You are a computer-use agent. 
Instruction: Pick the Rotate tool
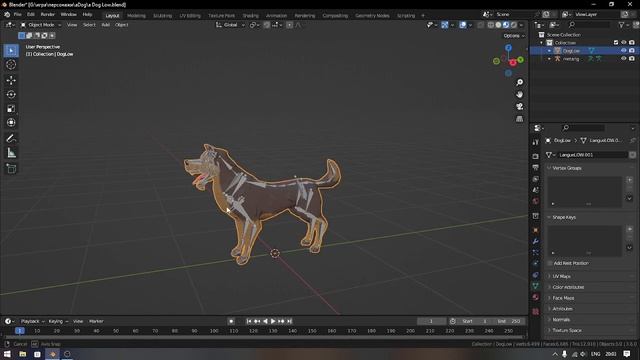coord(11,94)
